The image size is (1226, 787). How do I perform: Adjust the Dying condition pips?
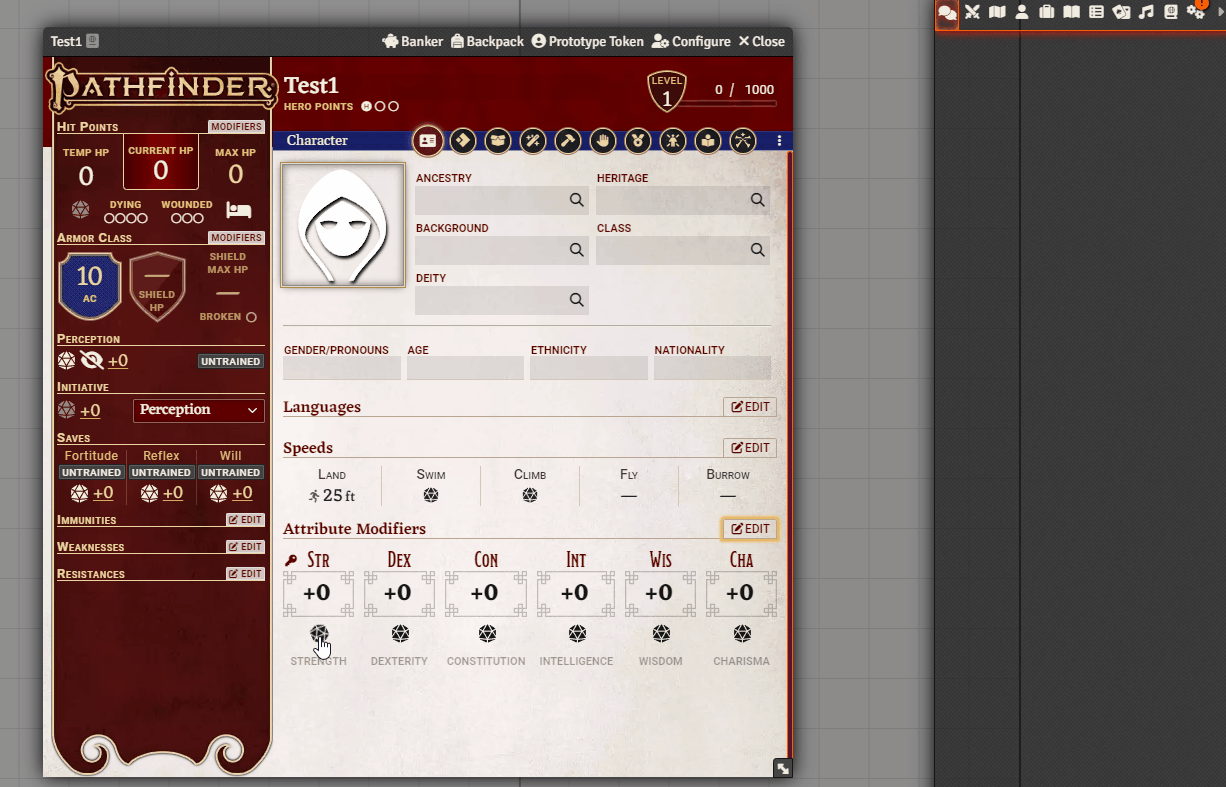(x=126, y=218)
